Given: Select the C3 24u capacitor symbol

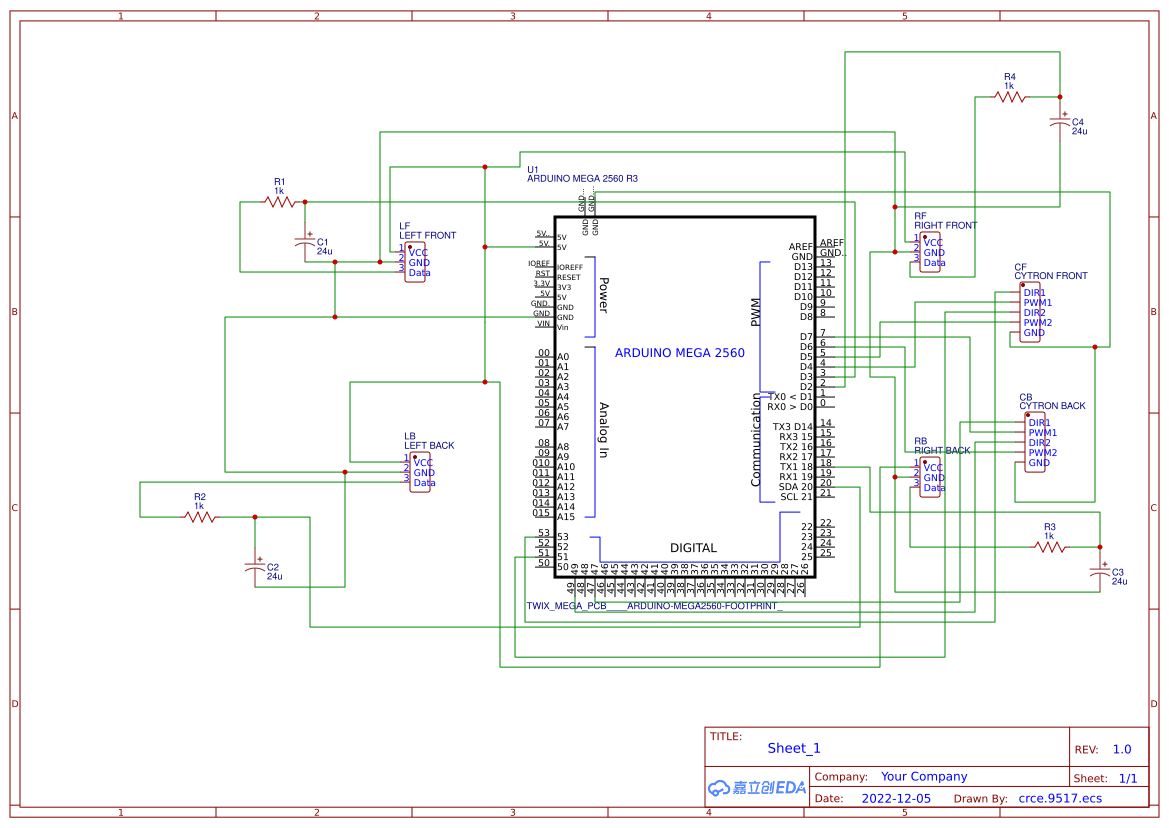Looking at the screenshot, I should pyautogui.click(x=1100, y=572).
